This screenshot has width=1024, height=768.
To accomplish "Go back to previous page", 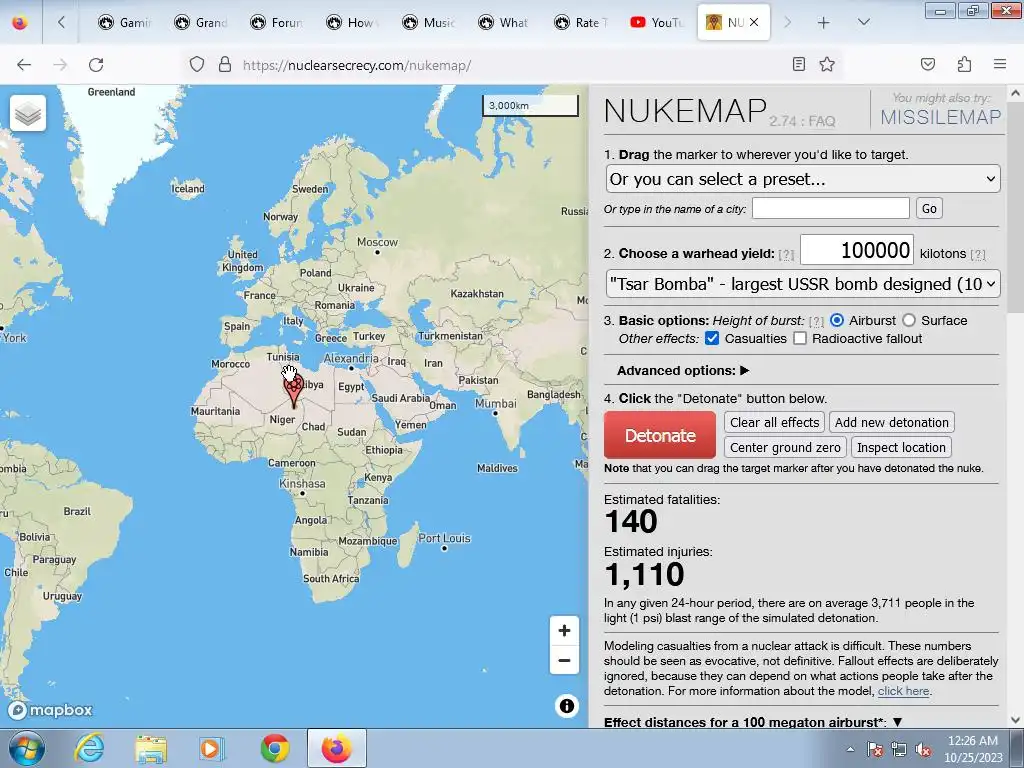I will pos(24,65).
